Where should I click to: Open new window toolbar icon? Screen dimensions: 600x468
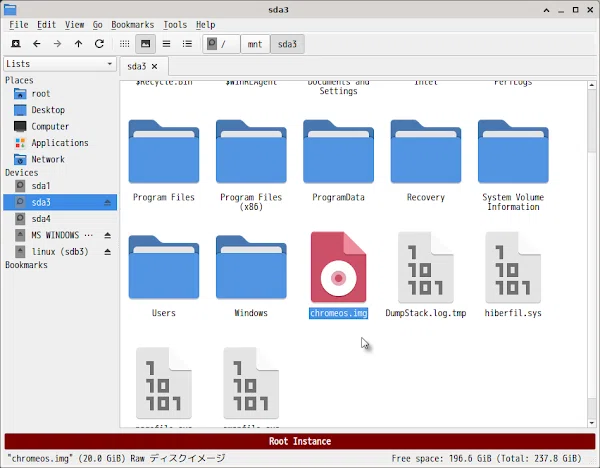(16, 44)
